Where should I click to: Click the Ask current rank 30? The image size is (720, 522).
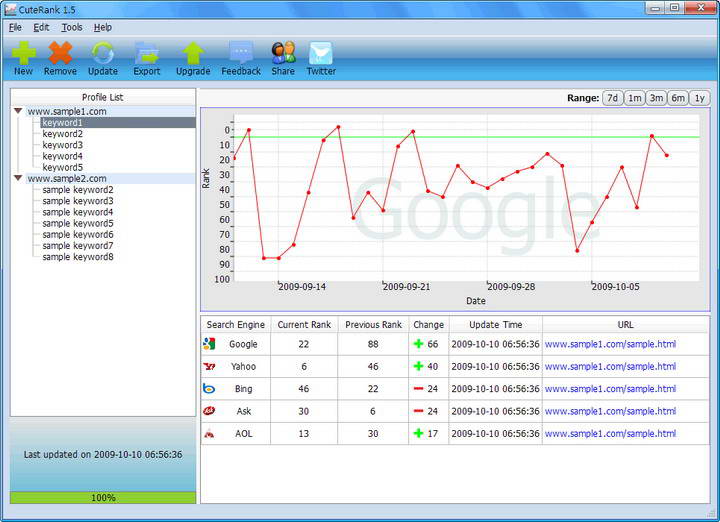[304, 411]
